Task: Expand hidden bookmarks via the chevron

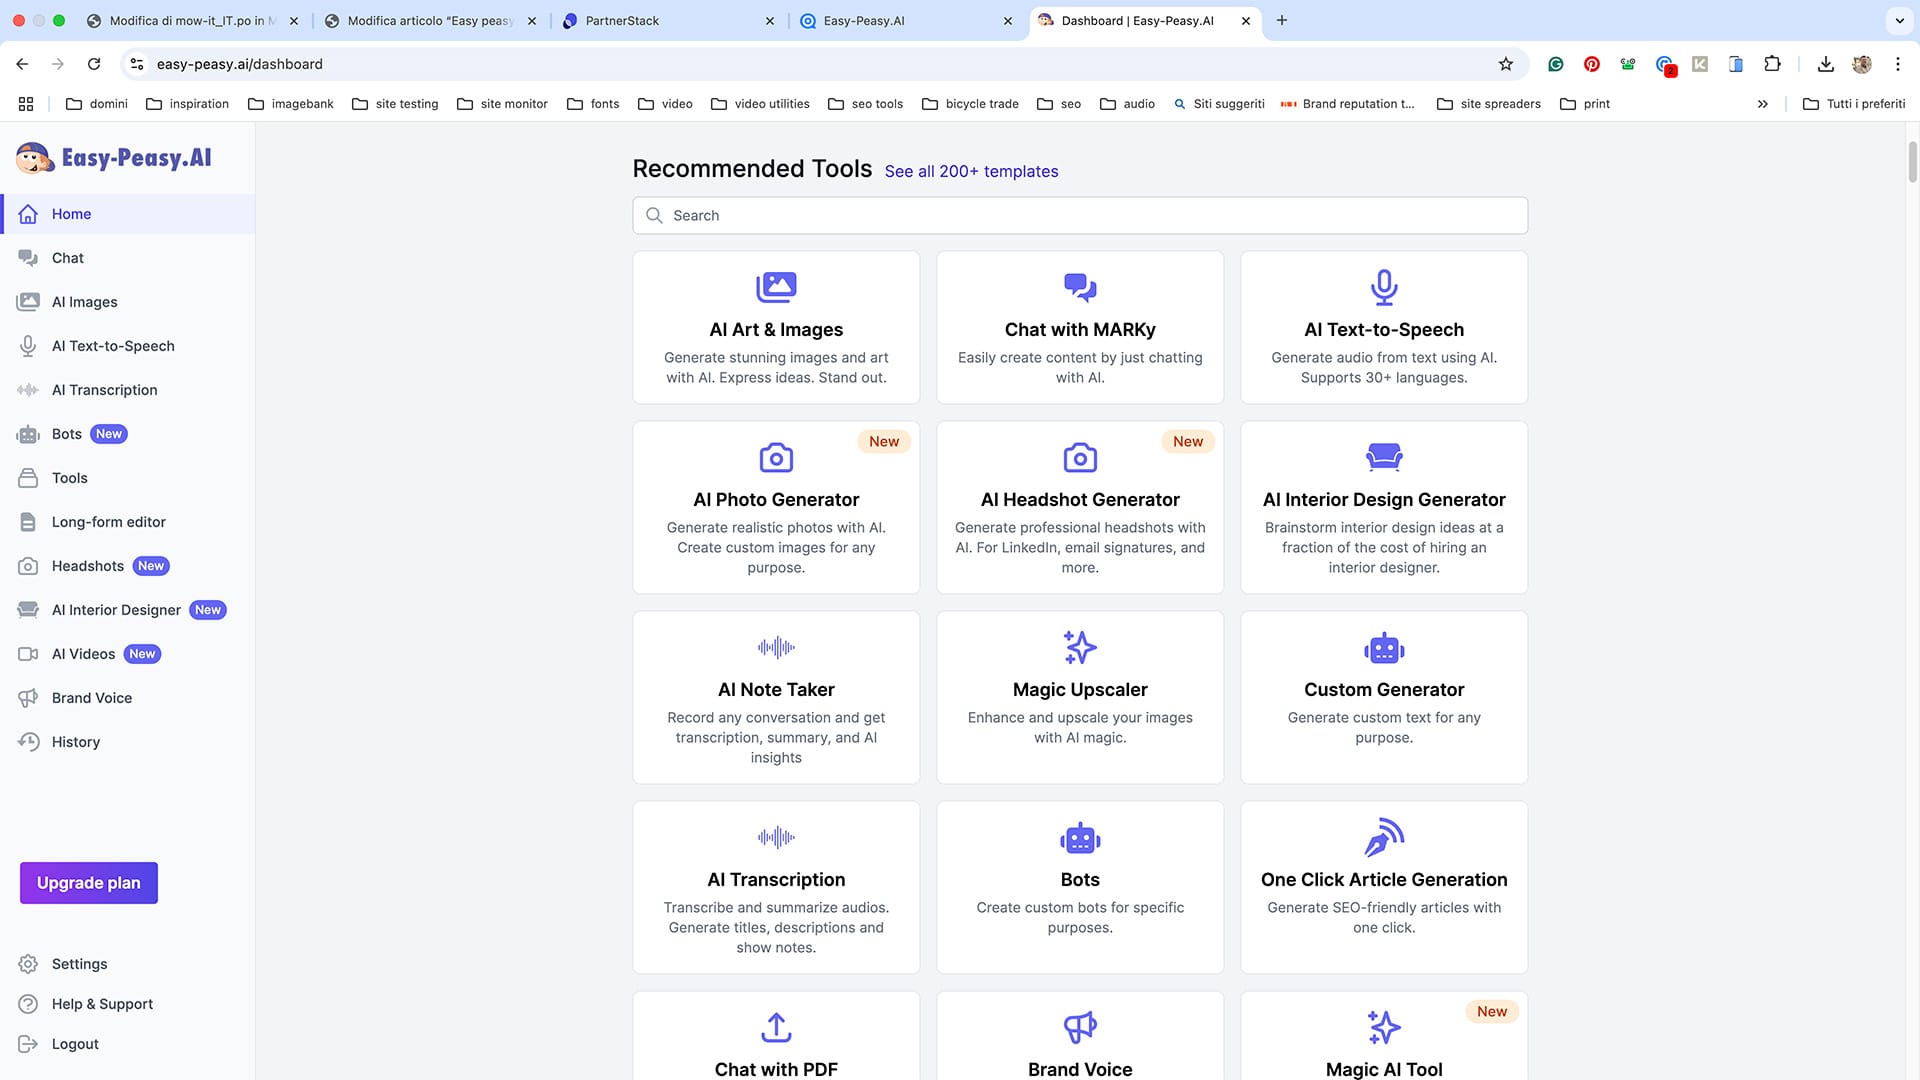Action: (x=1763, y=103)
